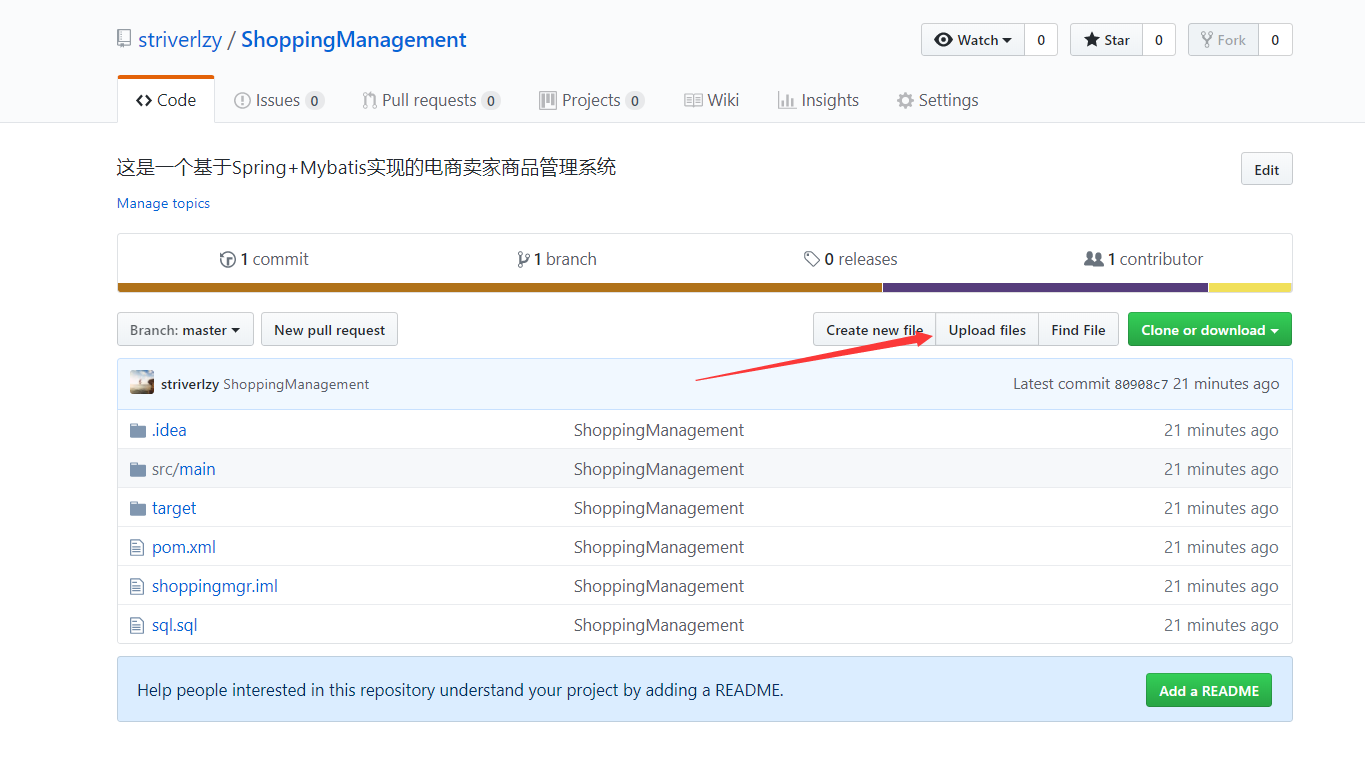This screenshot has width=1365, height=762.
Task: Click '21 minutes ago' in the target row
Action: point(1221,508)
